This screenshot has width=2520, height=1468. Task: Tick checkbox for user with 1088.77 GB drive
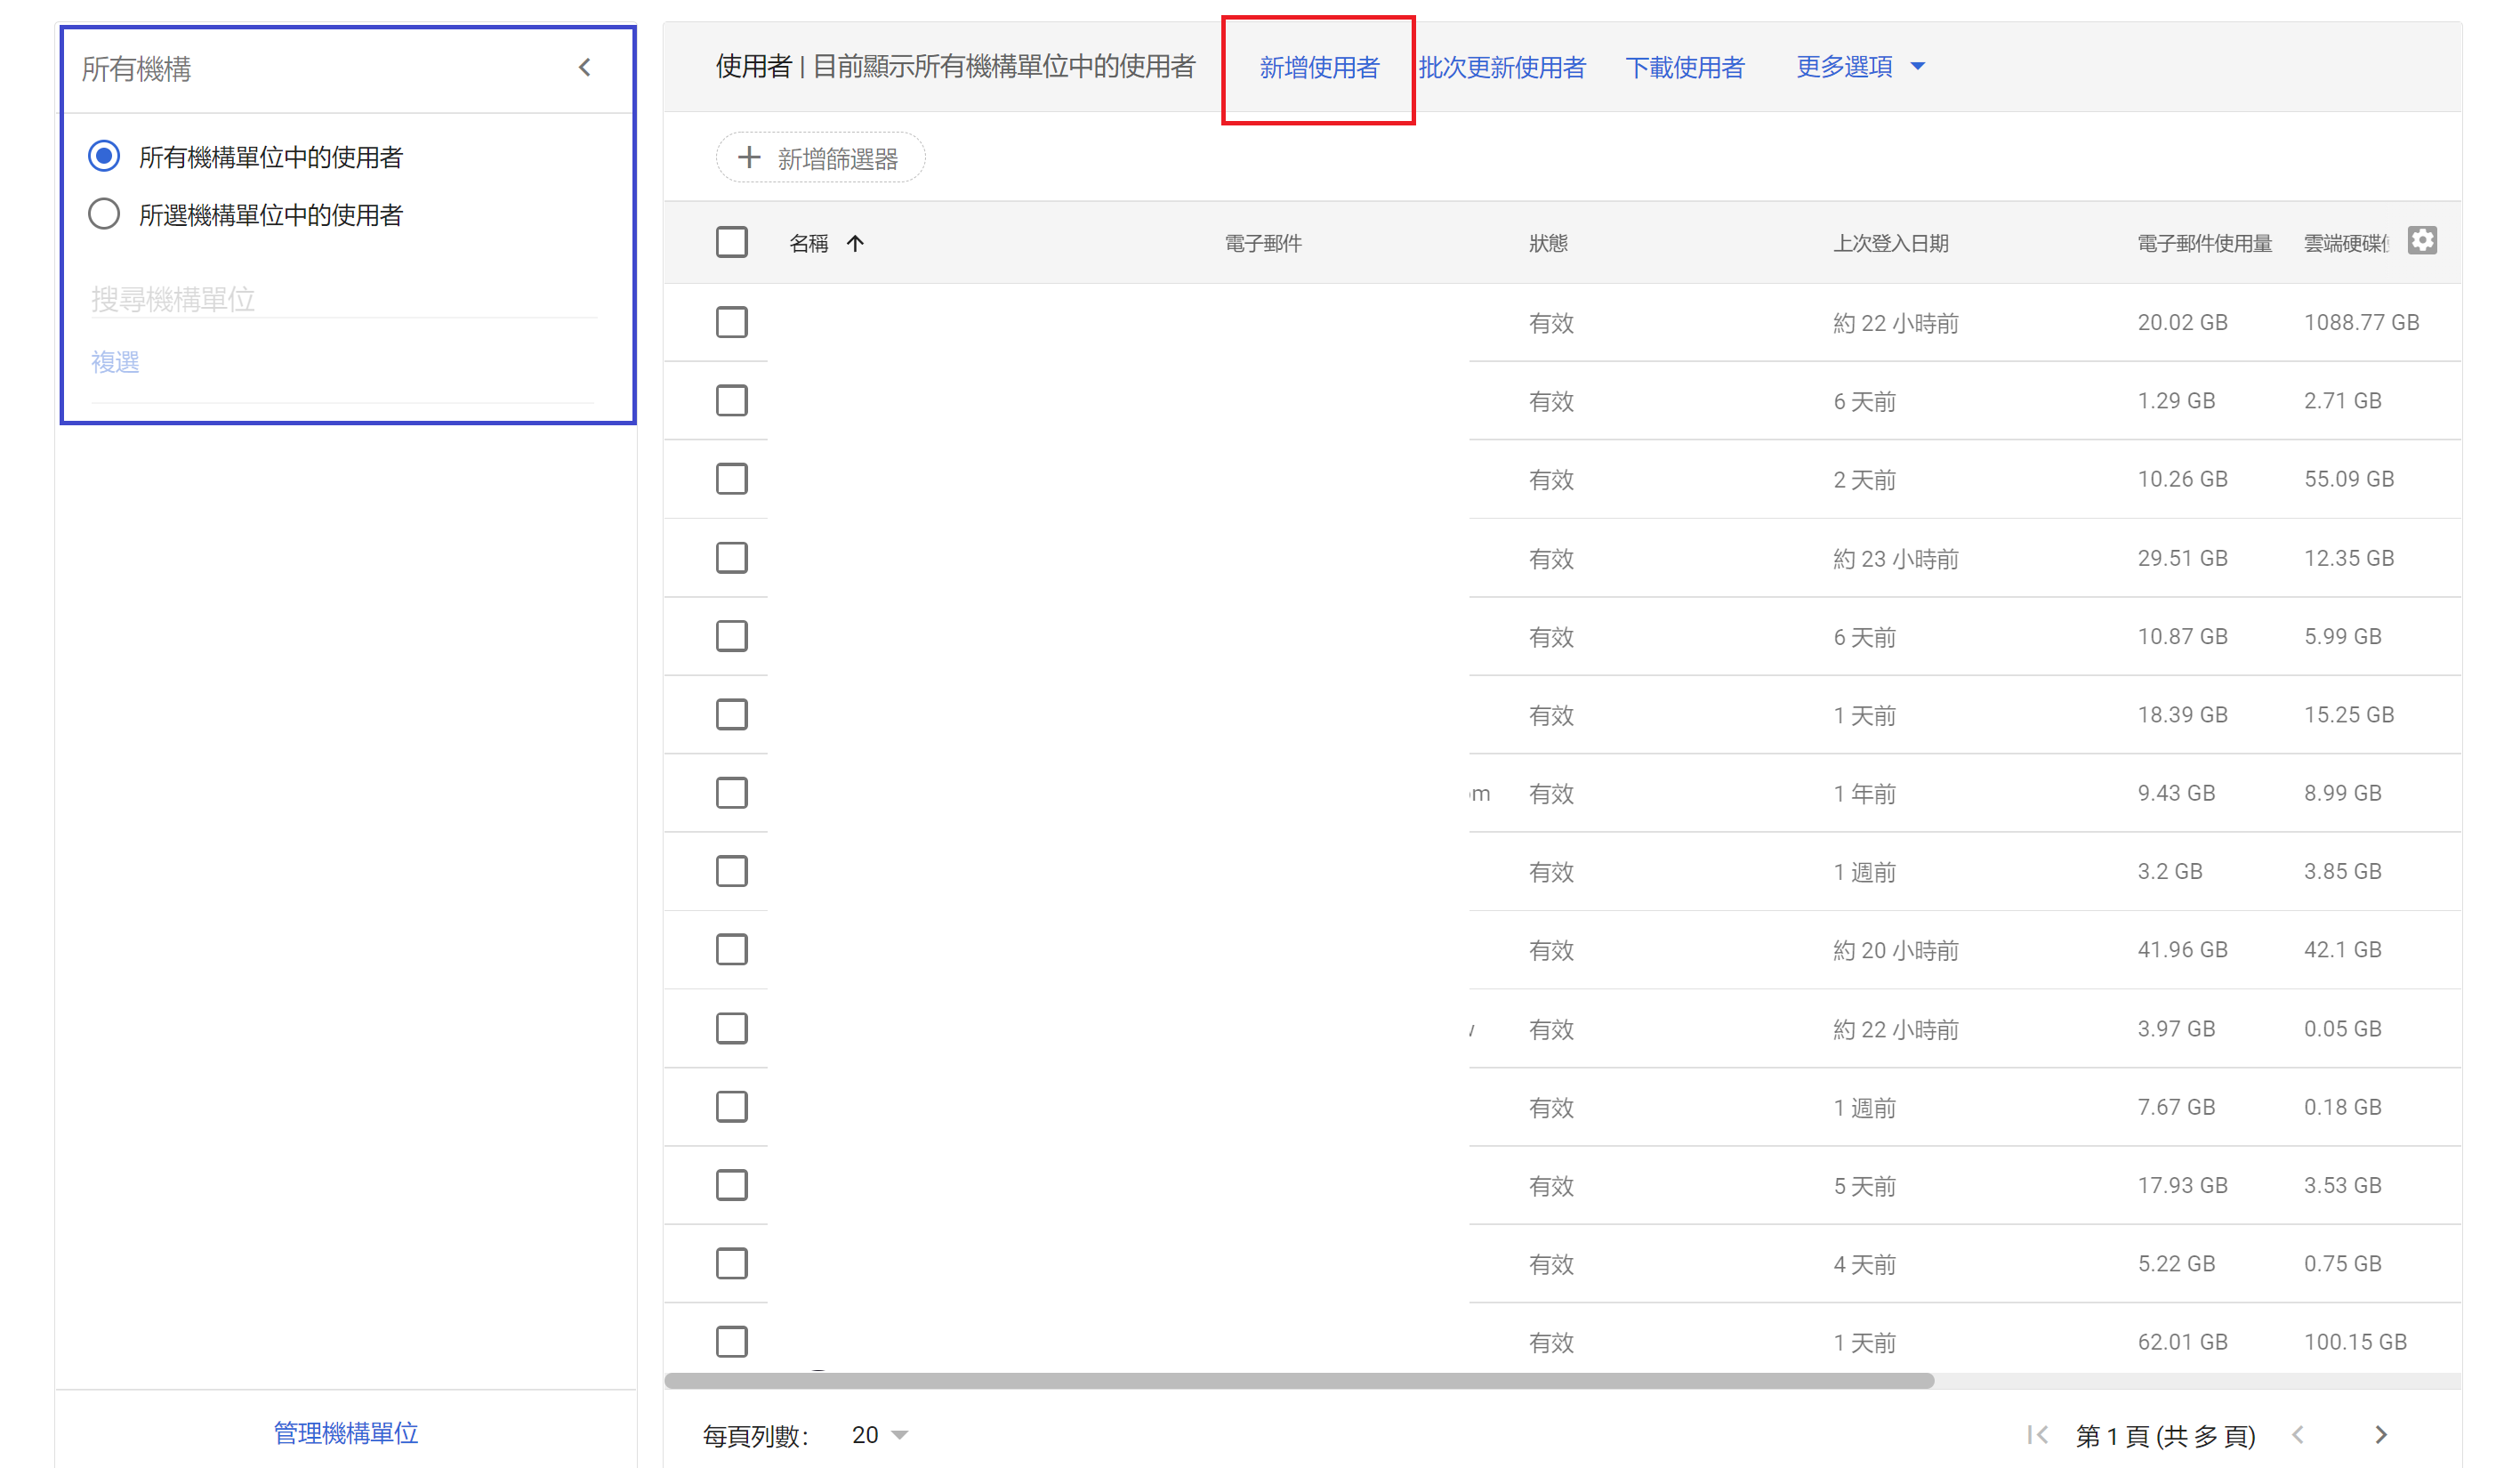(731, 323)
